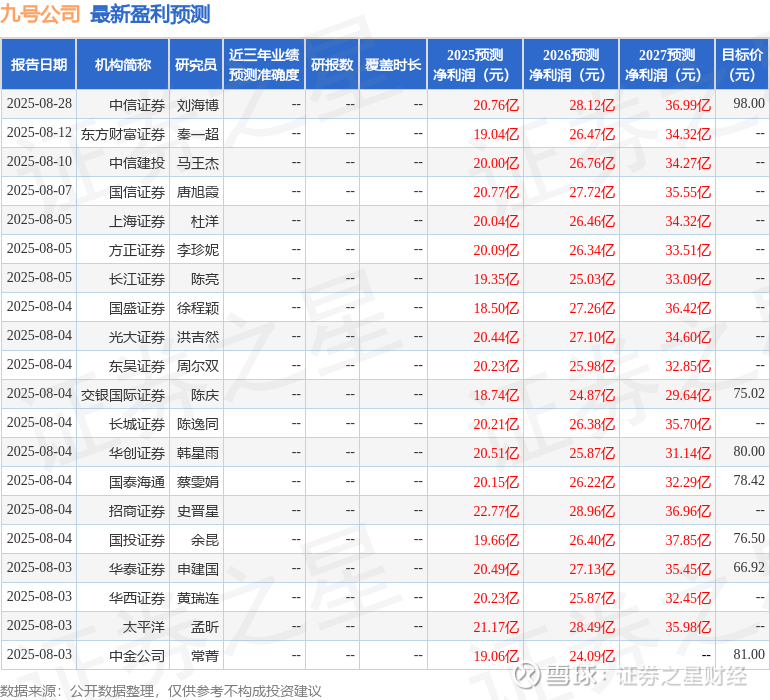770x700 pixels.
Task: Click analyst name 周尔双
Action: click(x=197, y=366)
